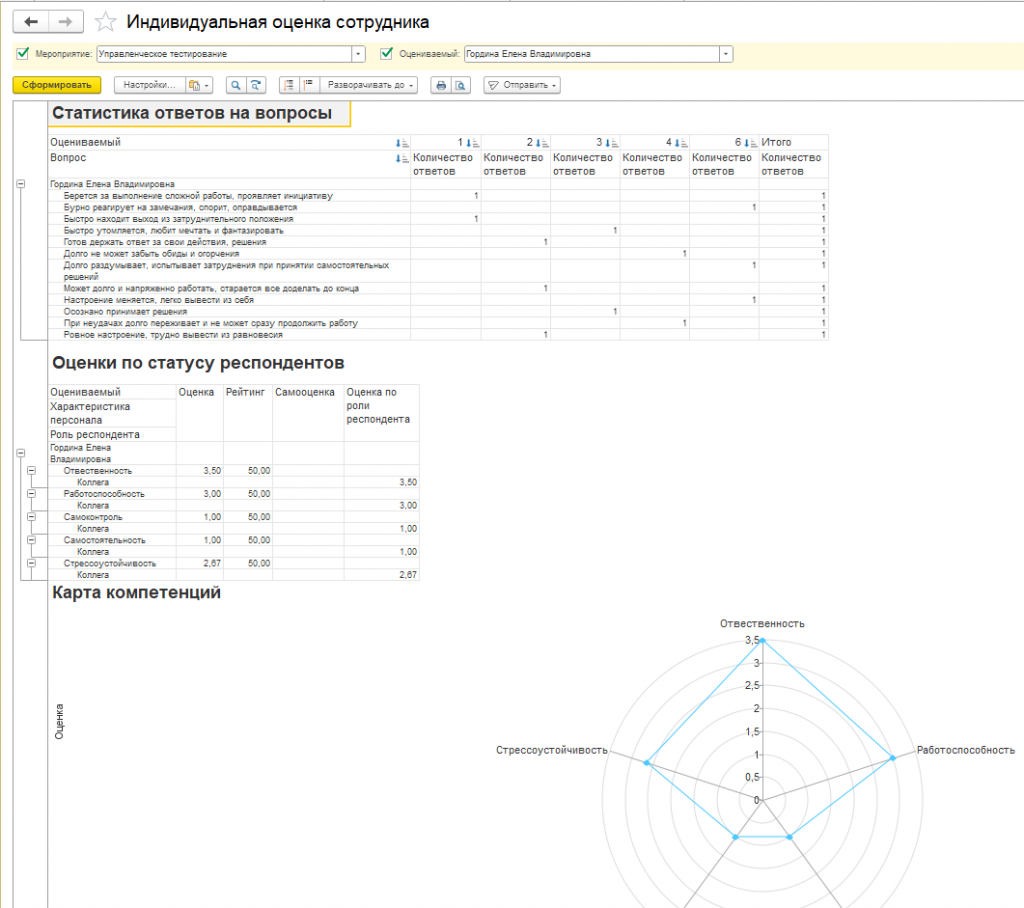1024x908 pixels.
Task: Add report to favorites with star icon
Action: tap(105, 22)
